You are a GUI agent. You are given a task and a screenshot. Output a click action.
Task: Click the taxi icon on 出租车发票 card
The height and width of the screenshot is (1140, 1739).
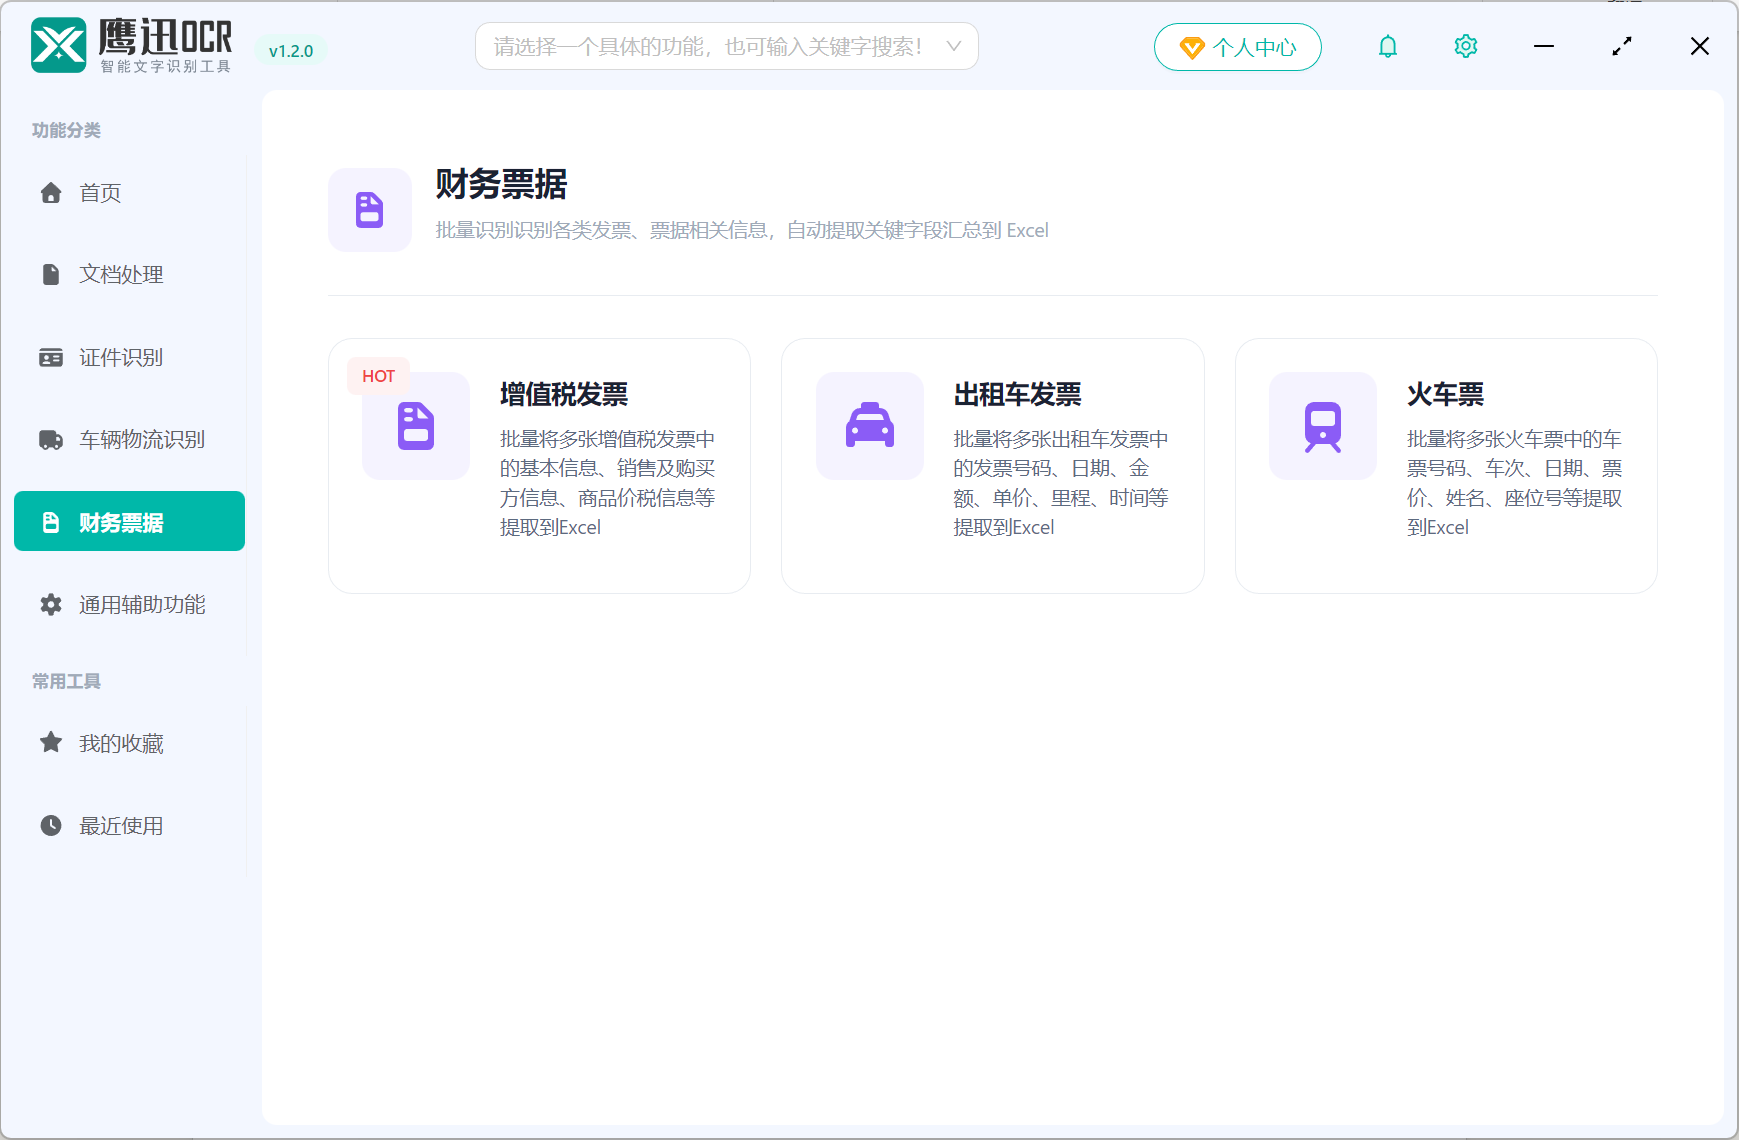[869, 426]
